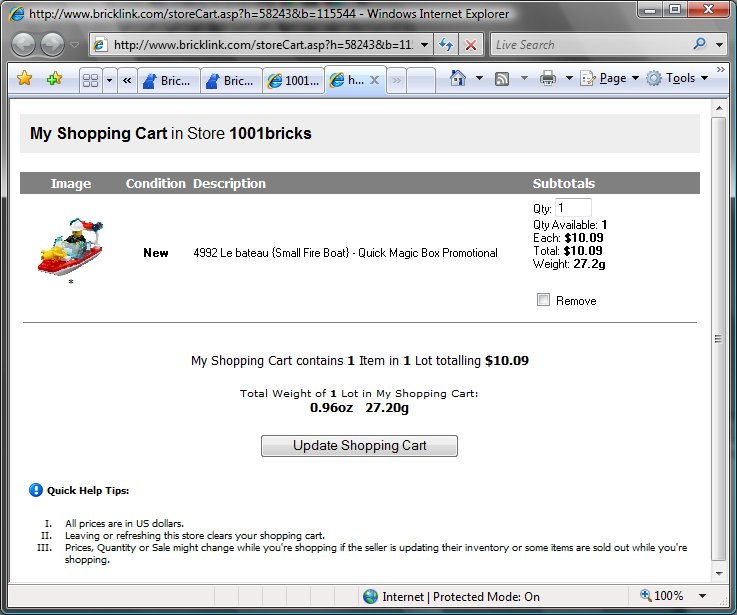This screenshot has width=737, height=615.
Task: Expand the command bar overflow chevron
Action: point(721,70)
